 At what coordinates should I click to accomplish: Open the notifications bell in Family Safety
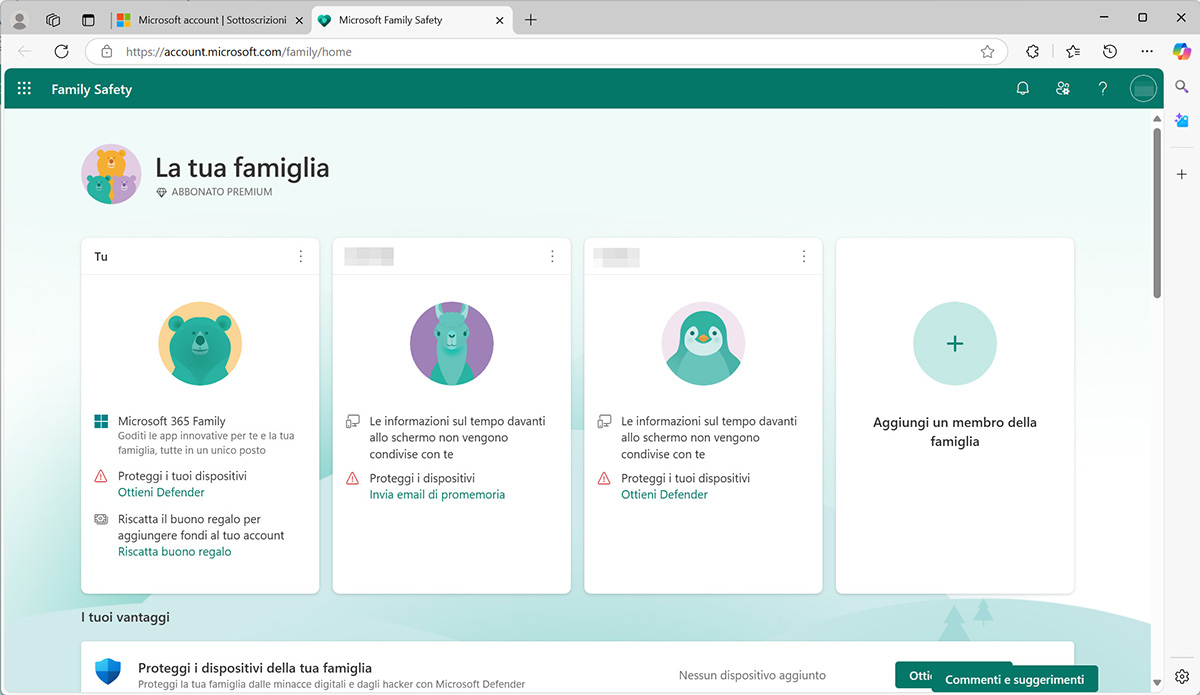(x=1022, y=89)
